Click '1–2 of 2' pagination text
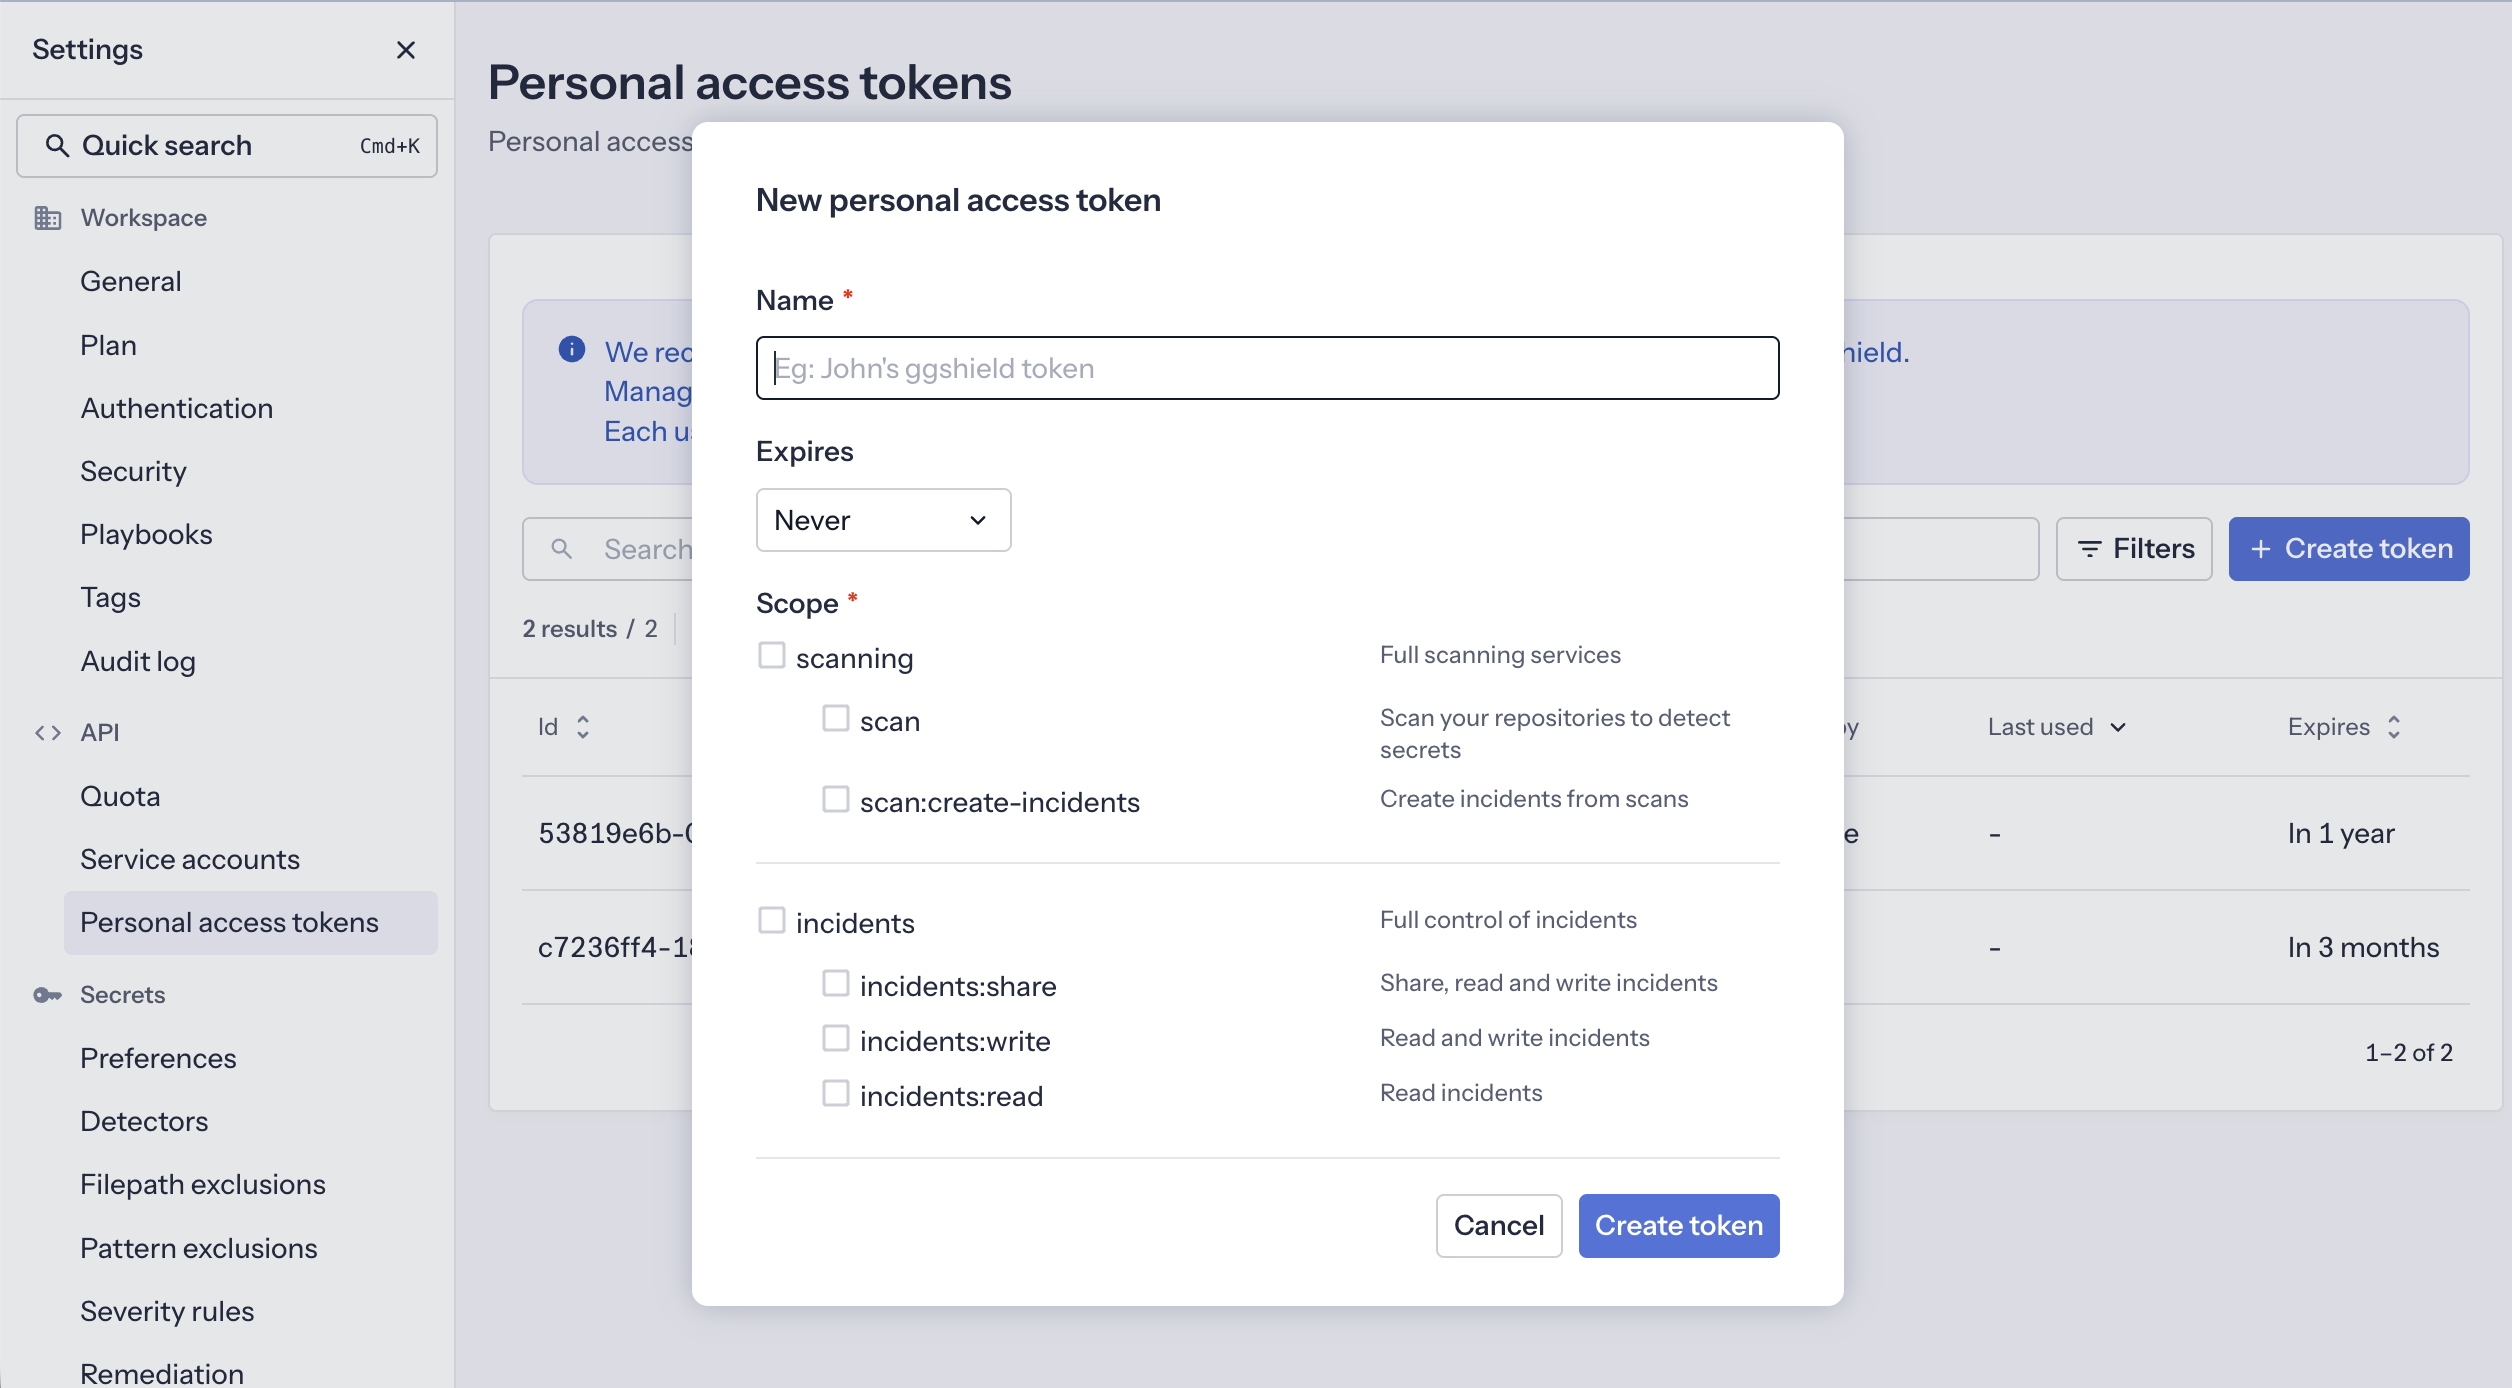 (x=2409, y=1053)
